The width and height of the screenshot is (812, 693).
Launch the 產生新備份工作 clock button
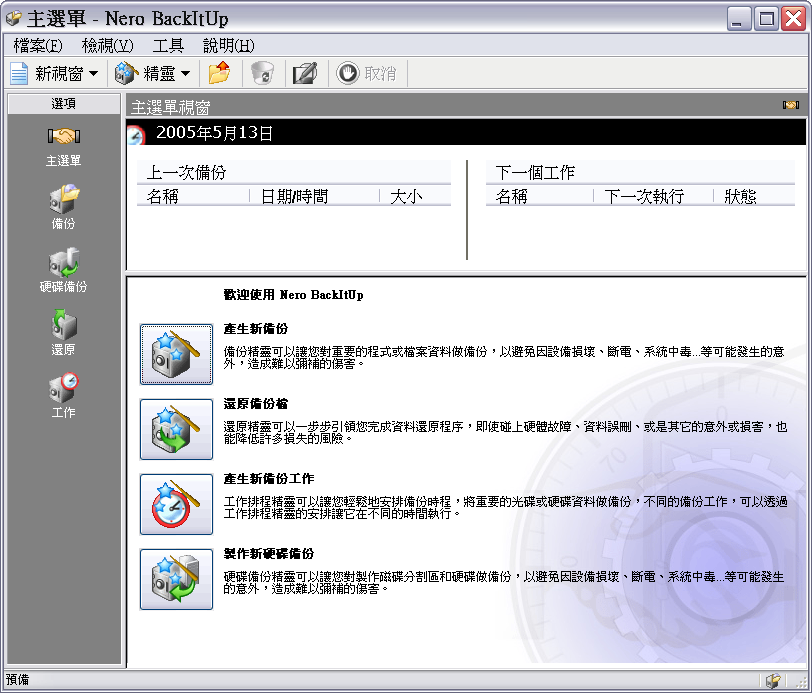pos(176,504)
